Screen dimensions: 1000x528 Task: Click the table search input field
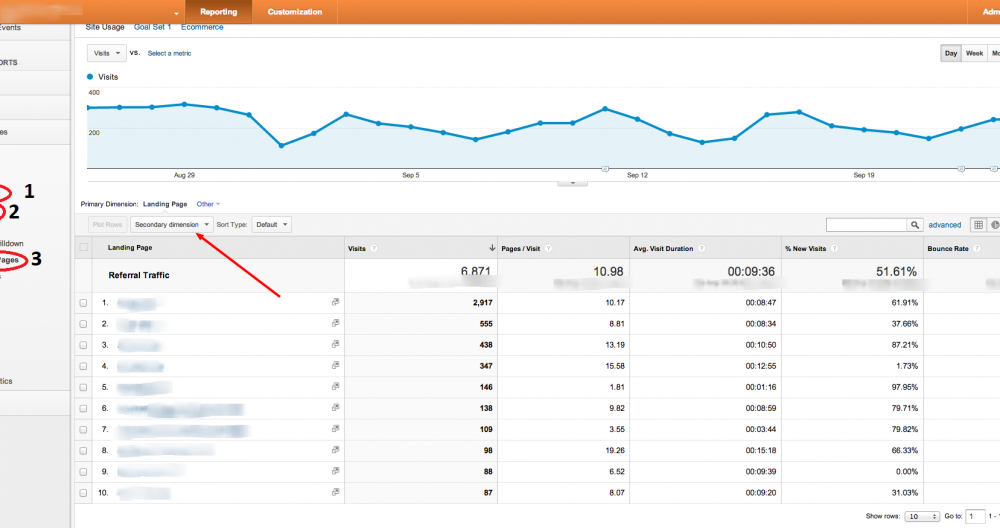pyautogui.click(x=866, y=225)
